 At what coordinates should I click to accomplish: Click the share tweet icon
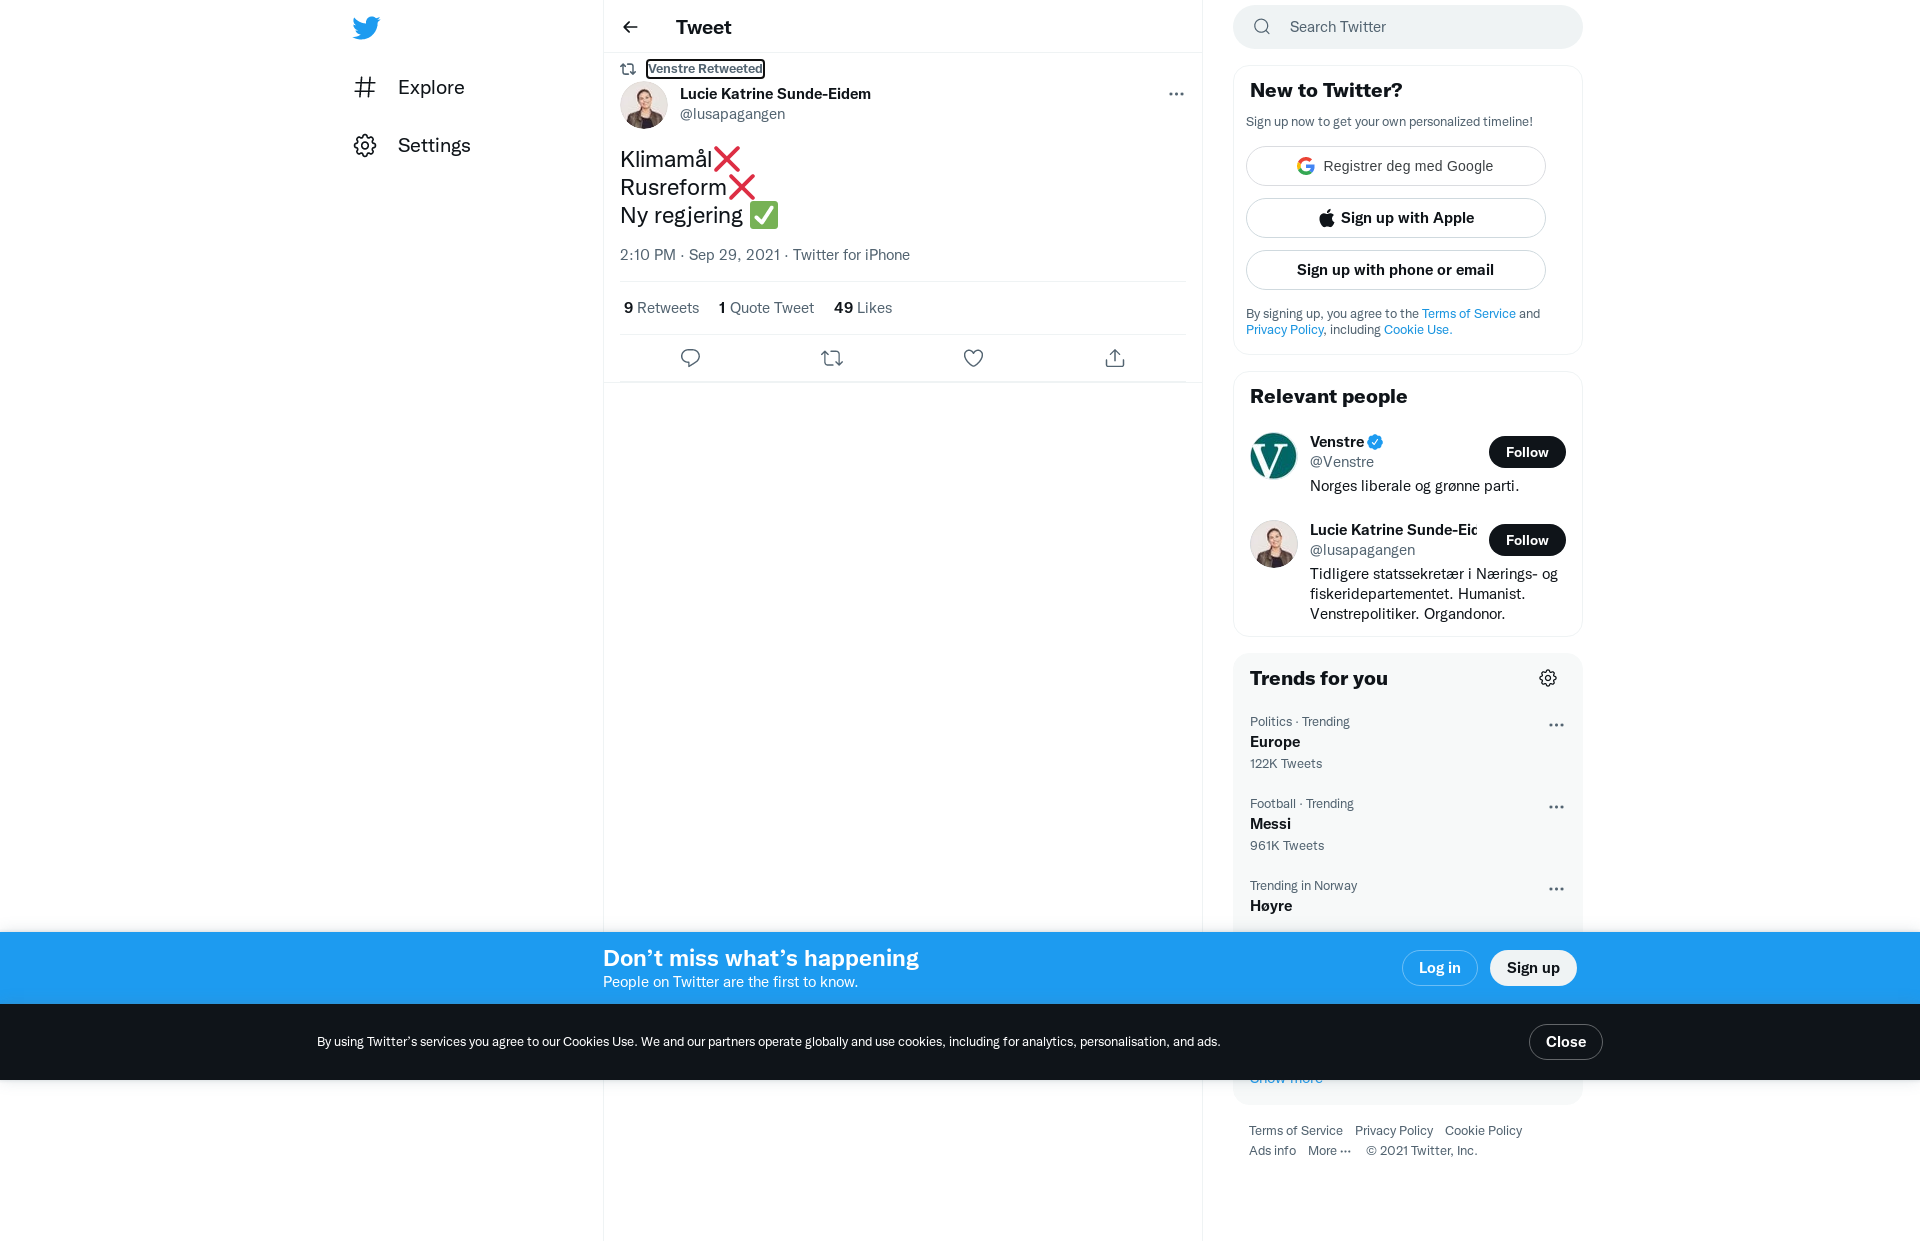click(x=1115, y=358)
